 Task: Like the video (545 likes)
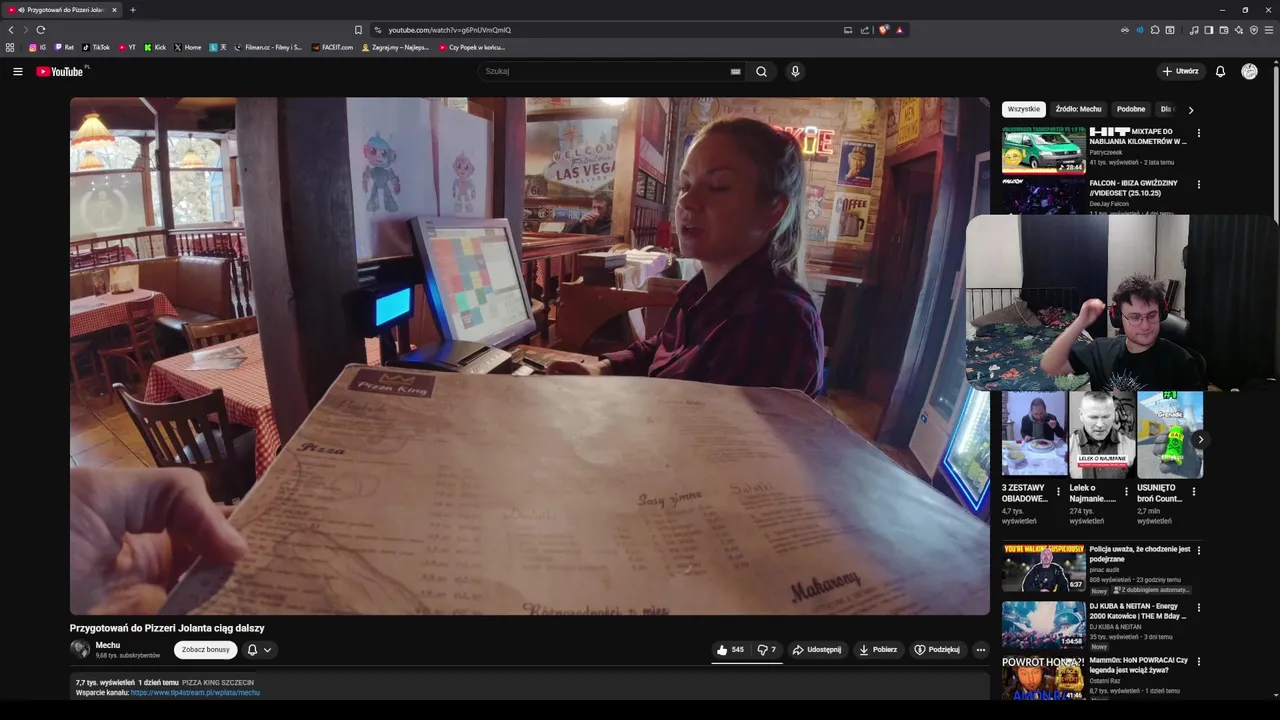[x=730, y=650]
